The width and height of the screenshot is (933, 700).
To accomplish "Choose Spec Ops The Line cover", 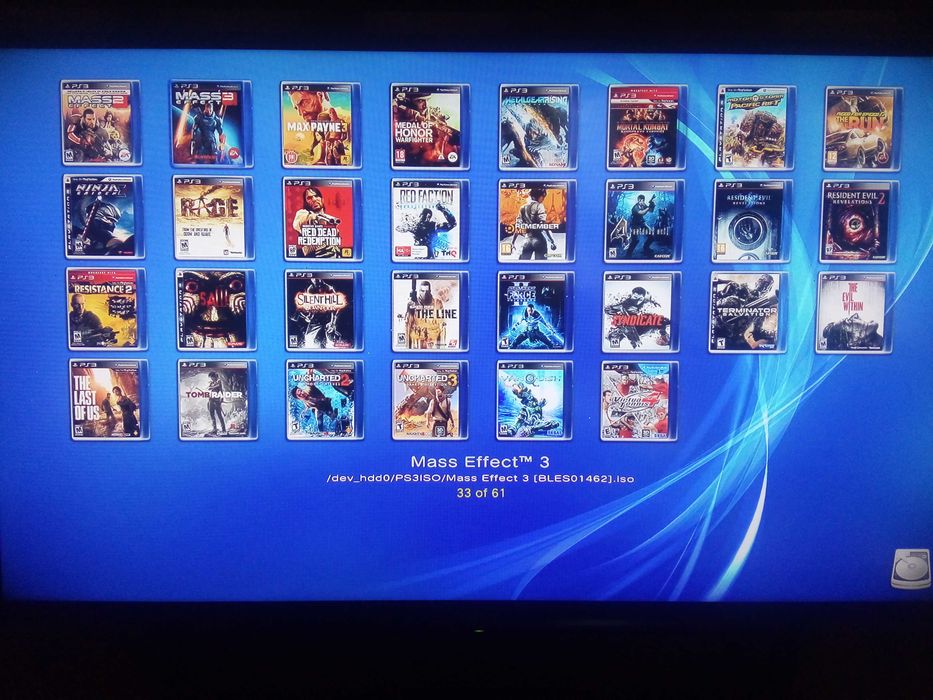I will (429, 311).
